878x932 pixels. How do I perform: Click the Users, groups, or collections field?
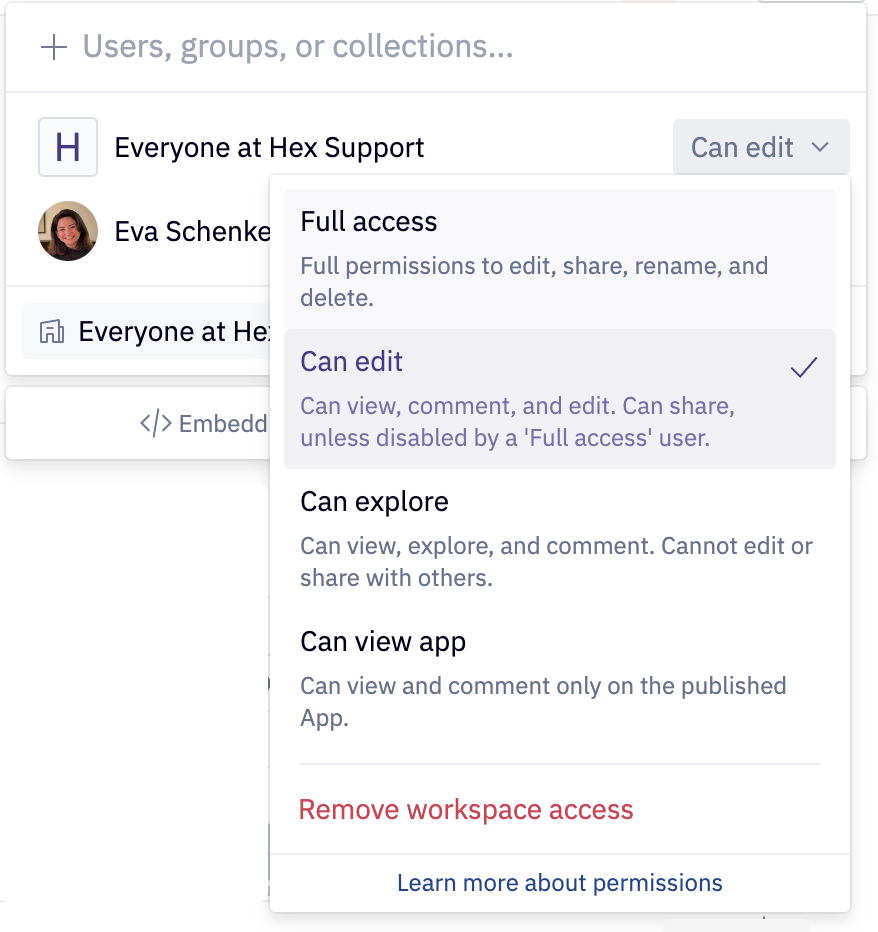point(300,47)
